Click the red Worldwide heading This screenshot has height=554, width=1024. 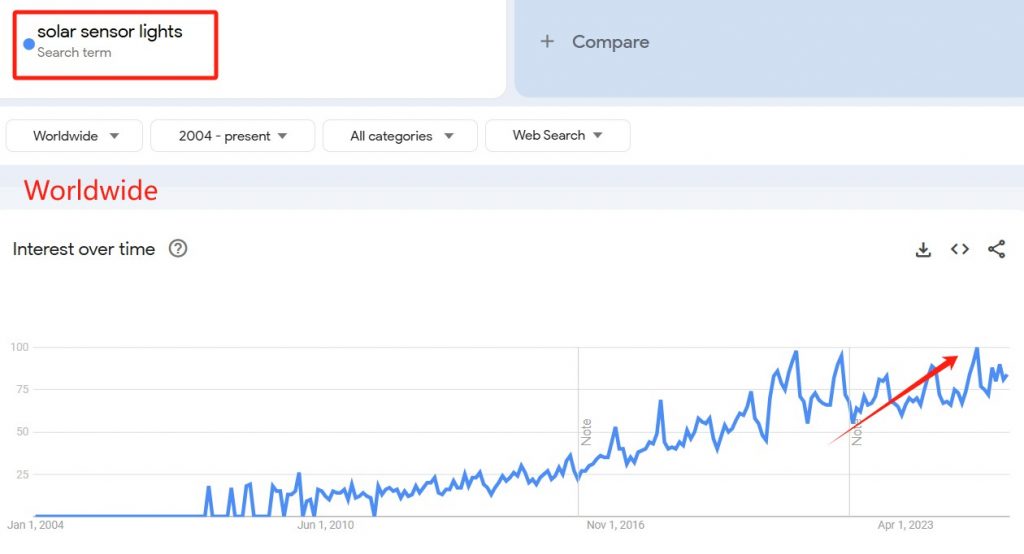91,190
